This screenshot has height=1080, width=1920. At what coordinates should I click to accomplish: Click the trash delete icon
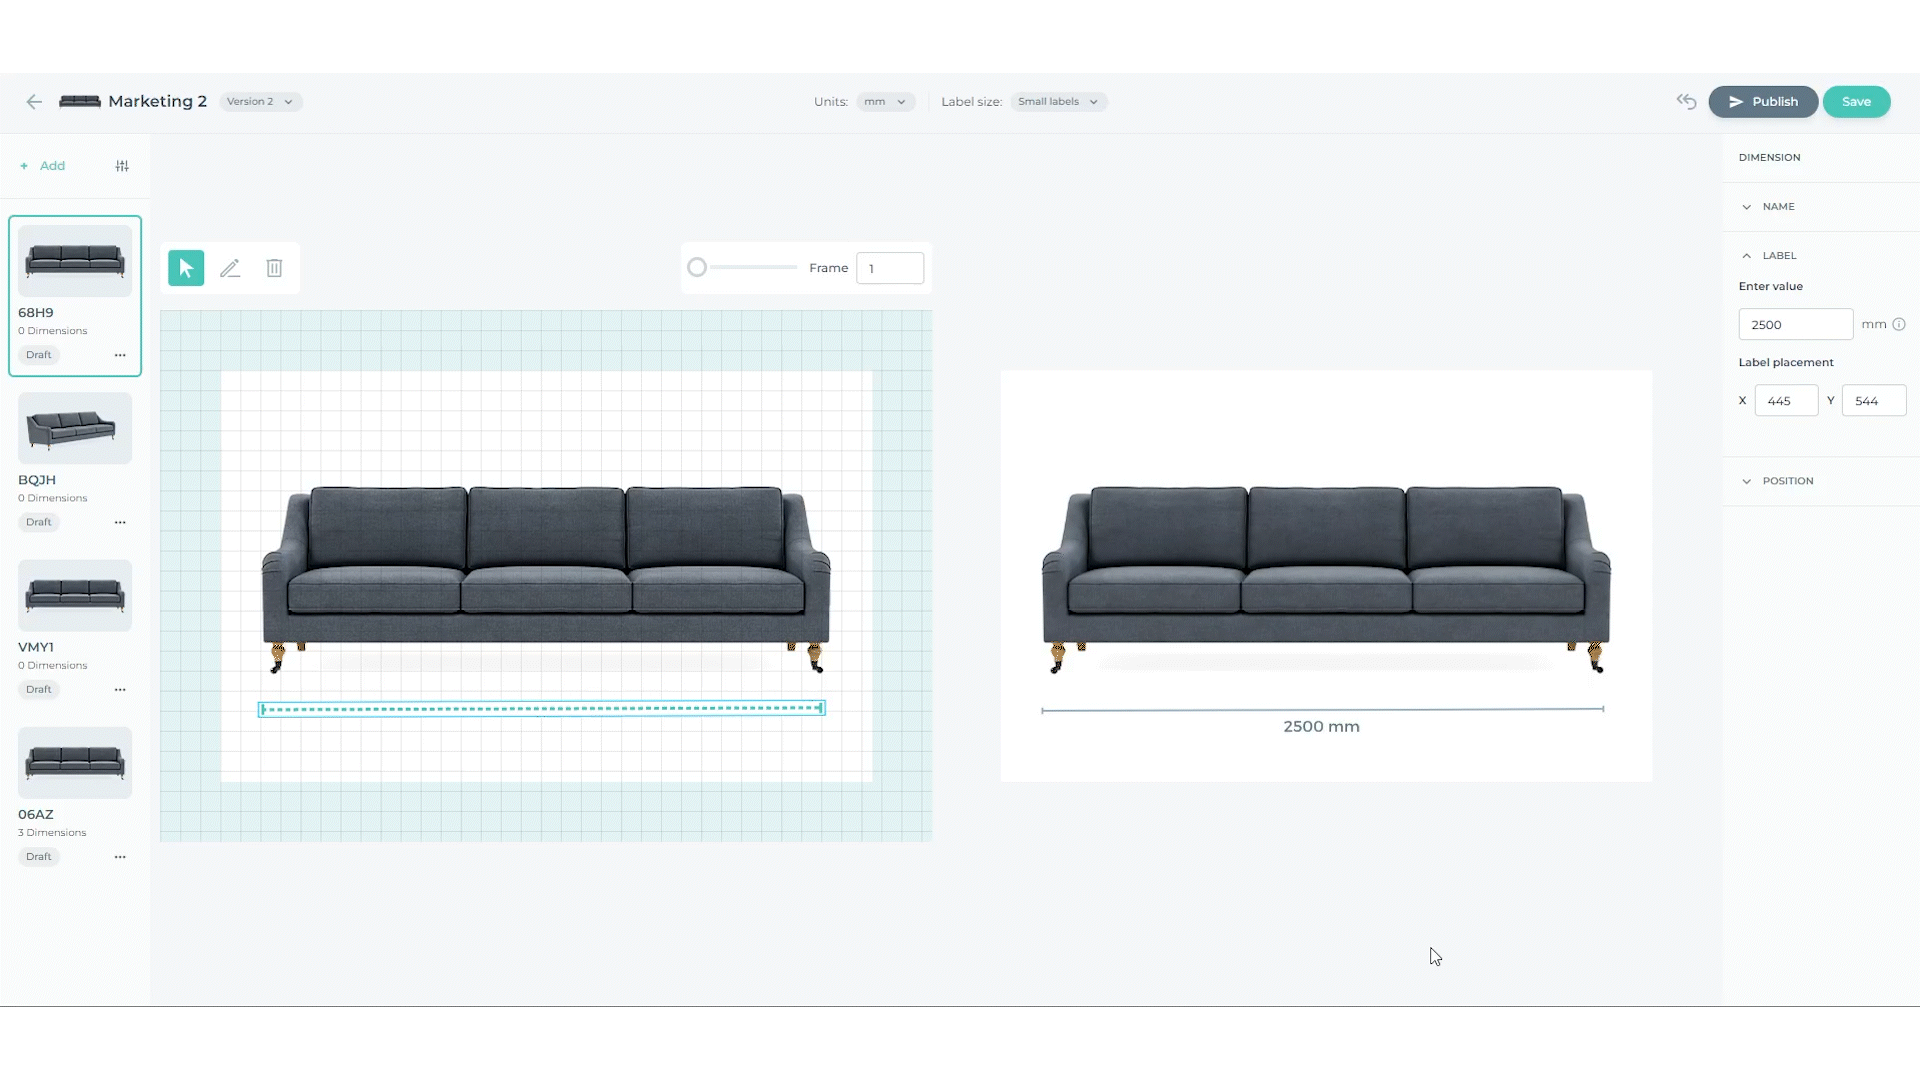click(x=274, y=268)
